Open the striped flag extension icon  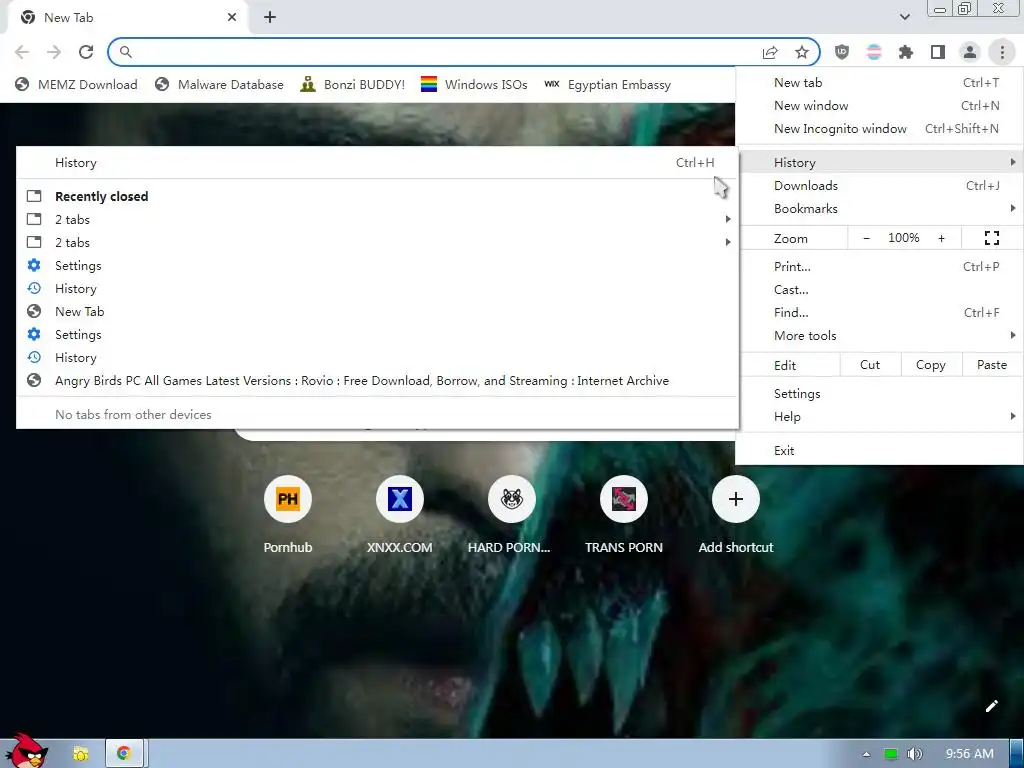click(874, 52)
